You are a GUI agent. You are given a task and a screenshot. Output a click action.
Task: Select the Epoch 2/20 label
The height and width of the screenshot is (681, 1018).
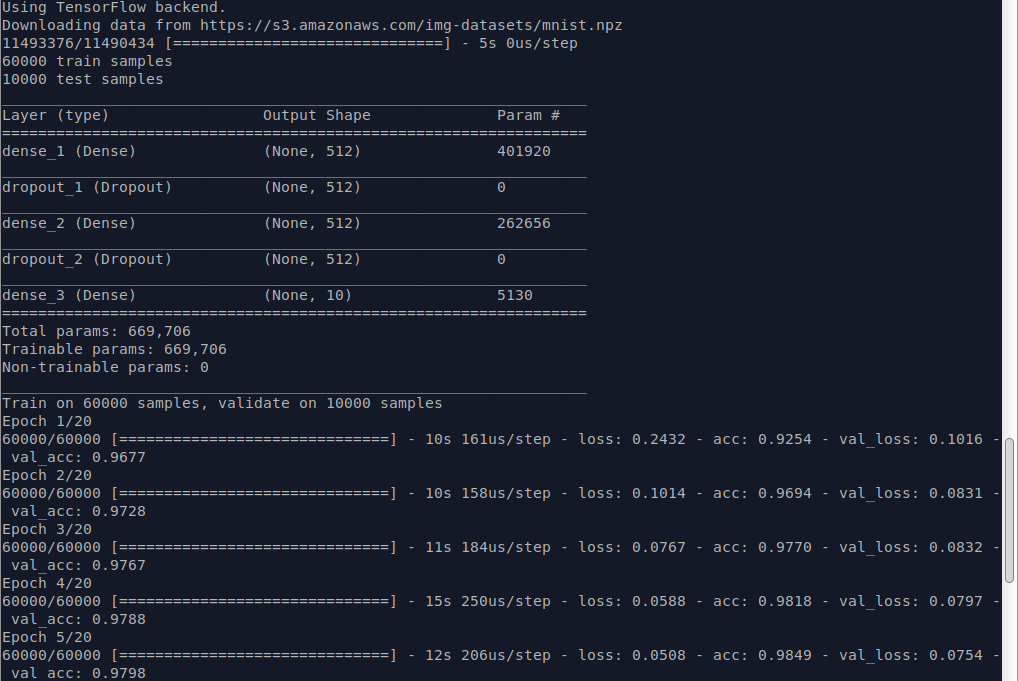pos(40,475)
